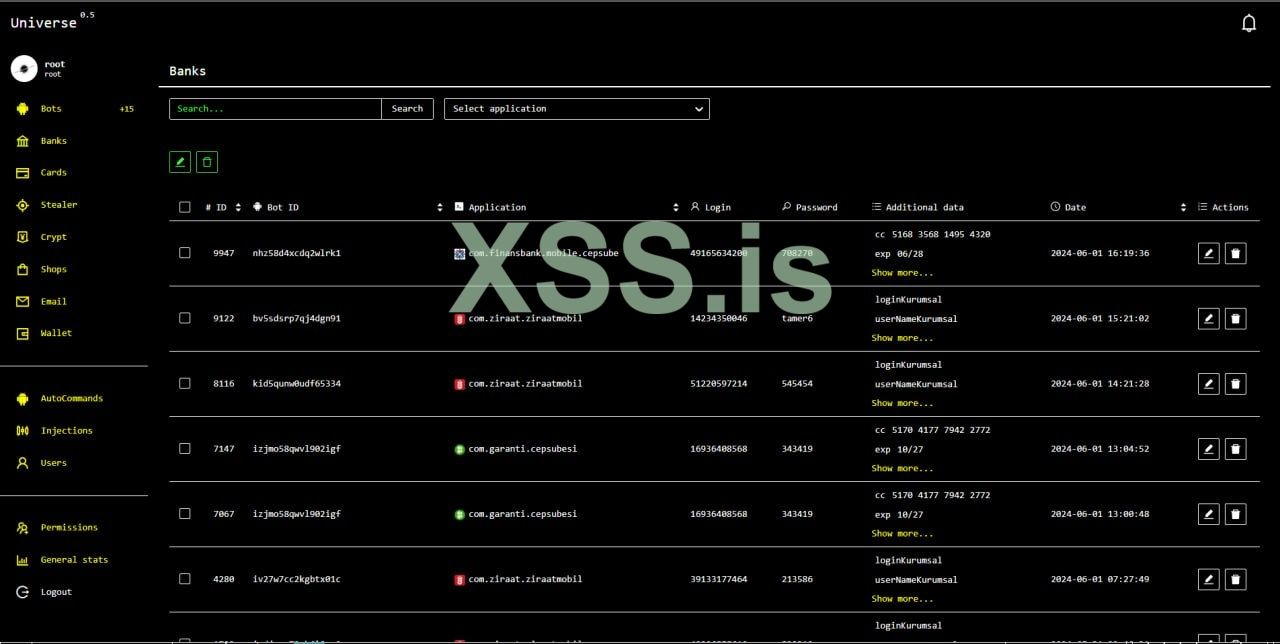This screenshot has height=644, width=1280.
Task: Open Permissions in the sidebar
Action: tap(69, 528)
